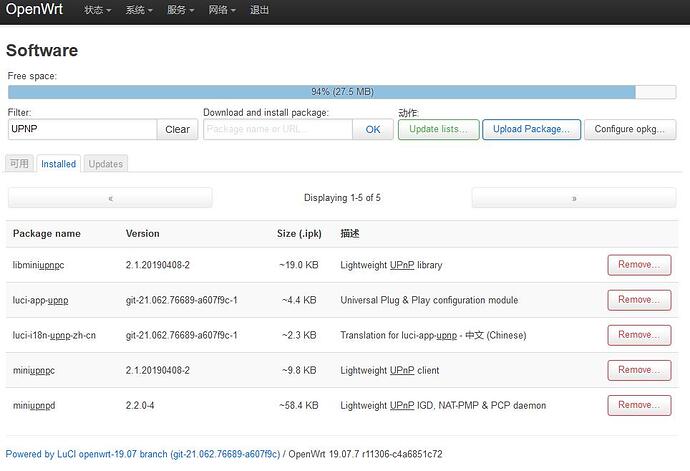This screenshot has height=471, width=690.
Task: Click the Package name column header
Action: coord(47,234)
